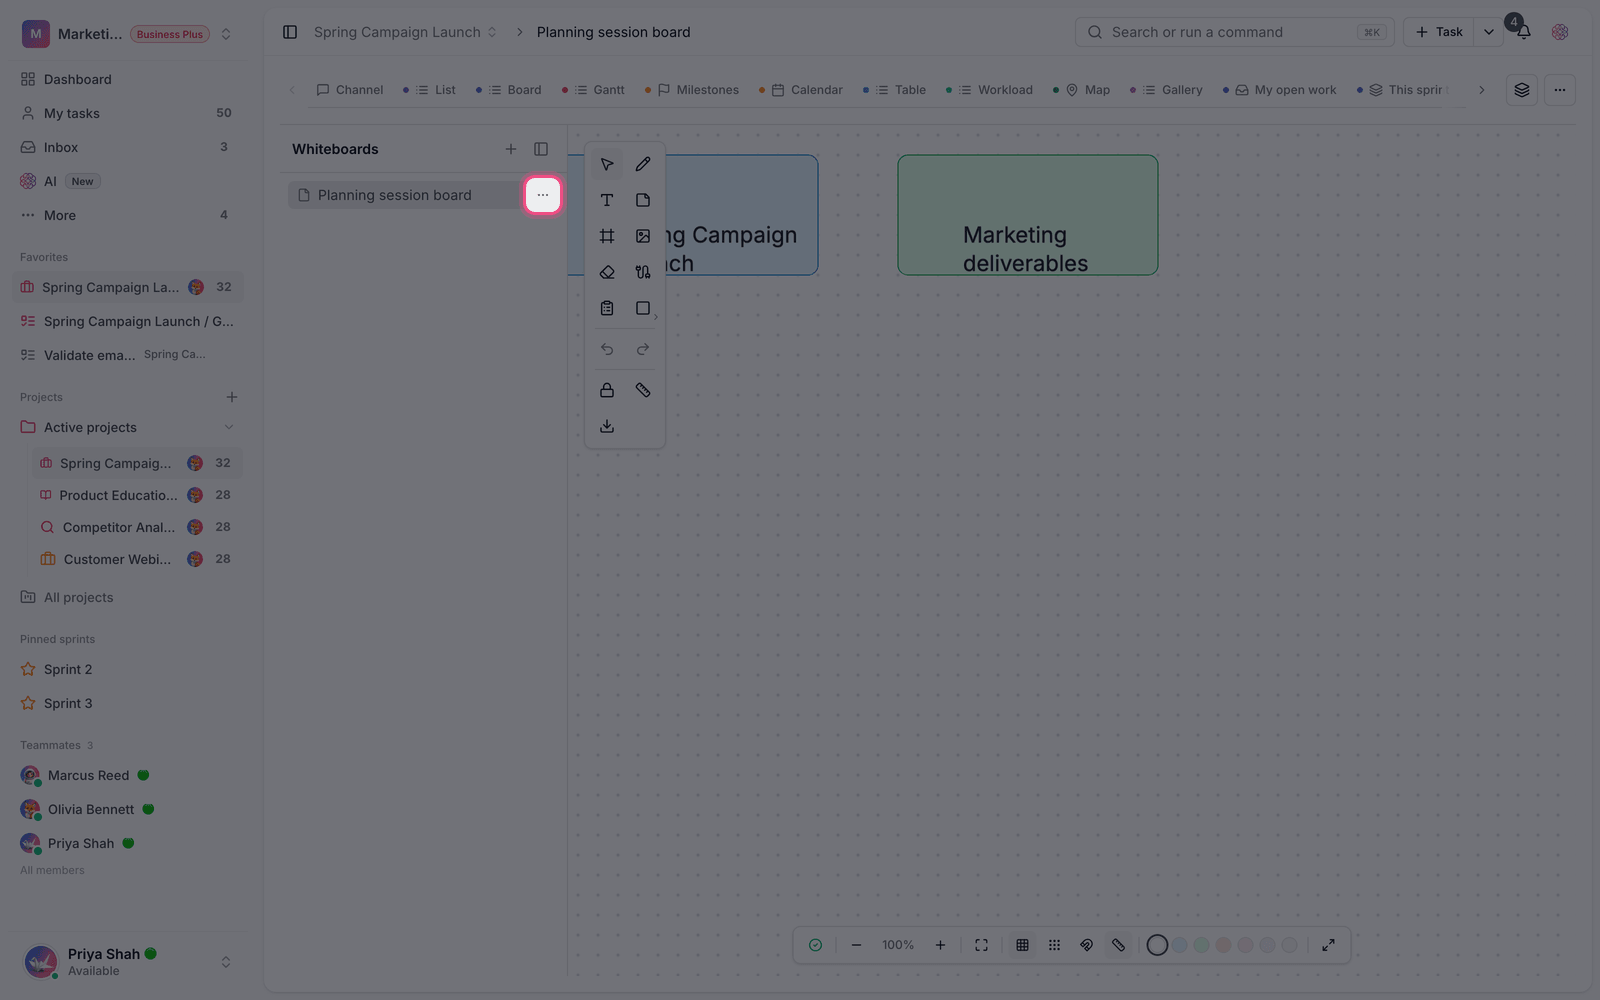The width and height of the screenshot is (1600, 1000).
Task: Select the pencil drawing tool
Action: [643, 164]
